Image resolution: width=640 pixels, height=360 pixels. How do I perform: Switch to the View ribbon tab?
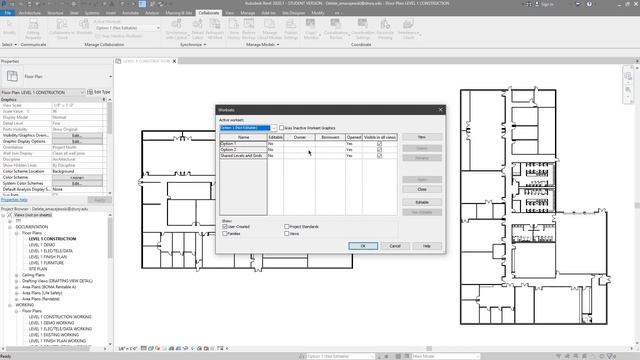point(230,13)
